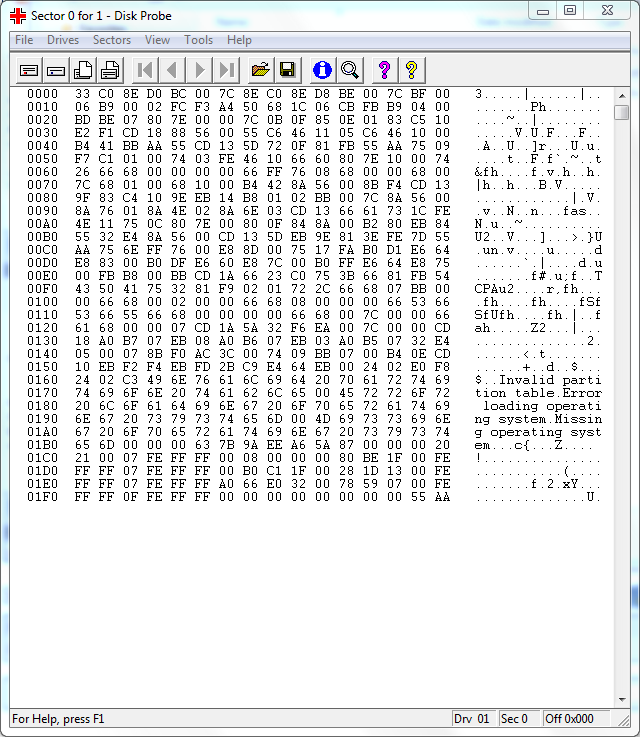Click offset label 0040
The height and width of the screenshot is (737, 640).
coord(42,146)
